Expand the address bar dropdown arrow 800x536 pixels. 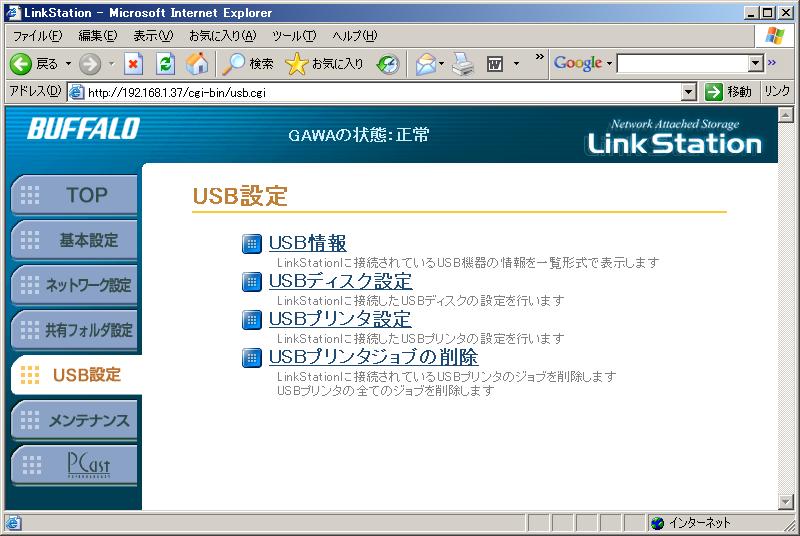tap(688, 92)
